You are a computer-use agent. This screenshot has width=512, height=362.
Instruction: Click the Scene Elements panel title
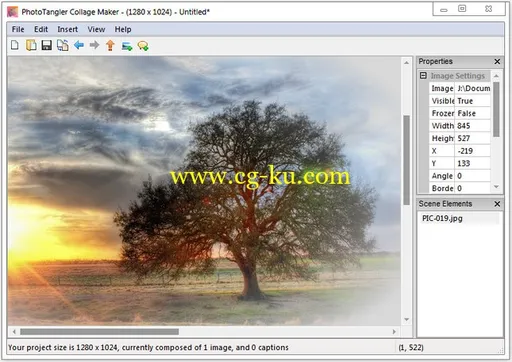pos(445,204)
